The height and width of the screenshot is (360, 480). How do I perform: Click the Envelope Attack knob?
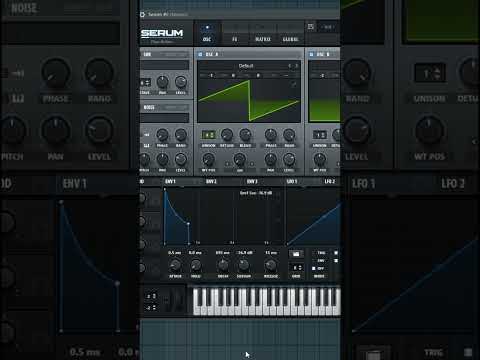click(x=175, y=265)
